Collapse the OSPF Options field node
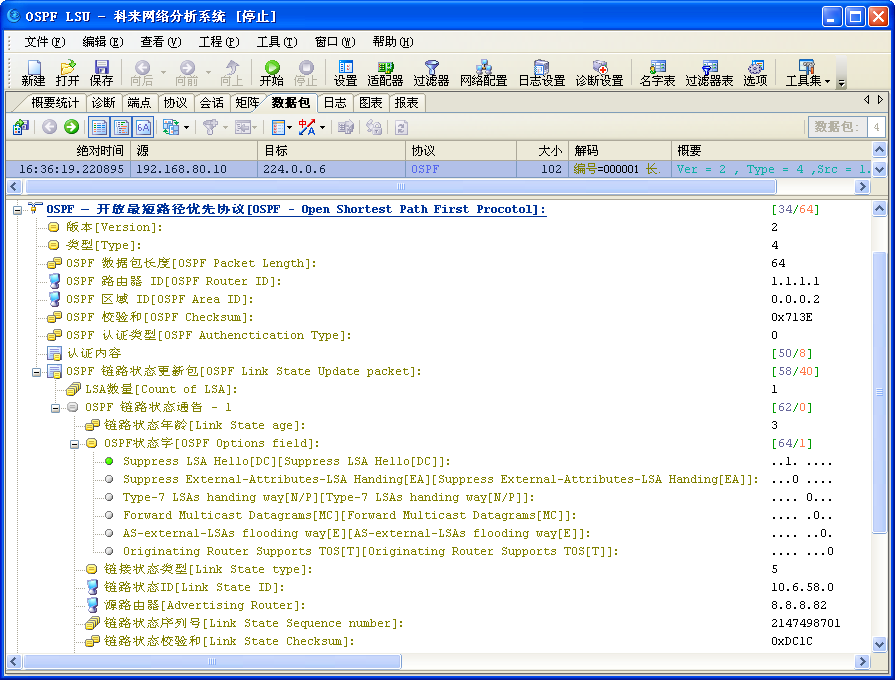 (75, 443)
